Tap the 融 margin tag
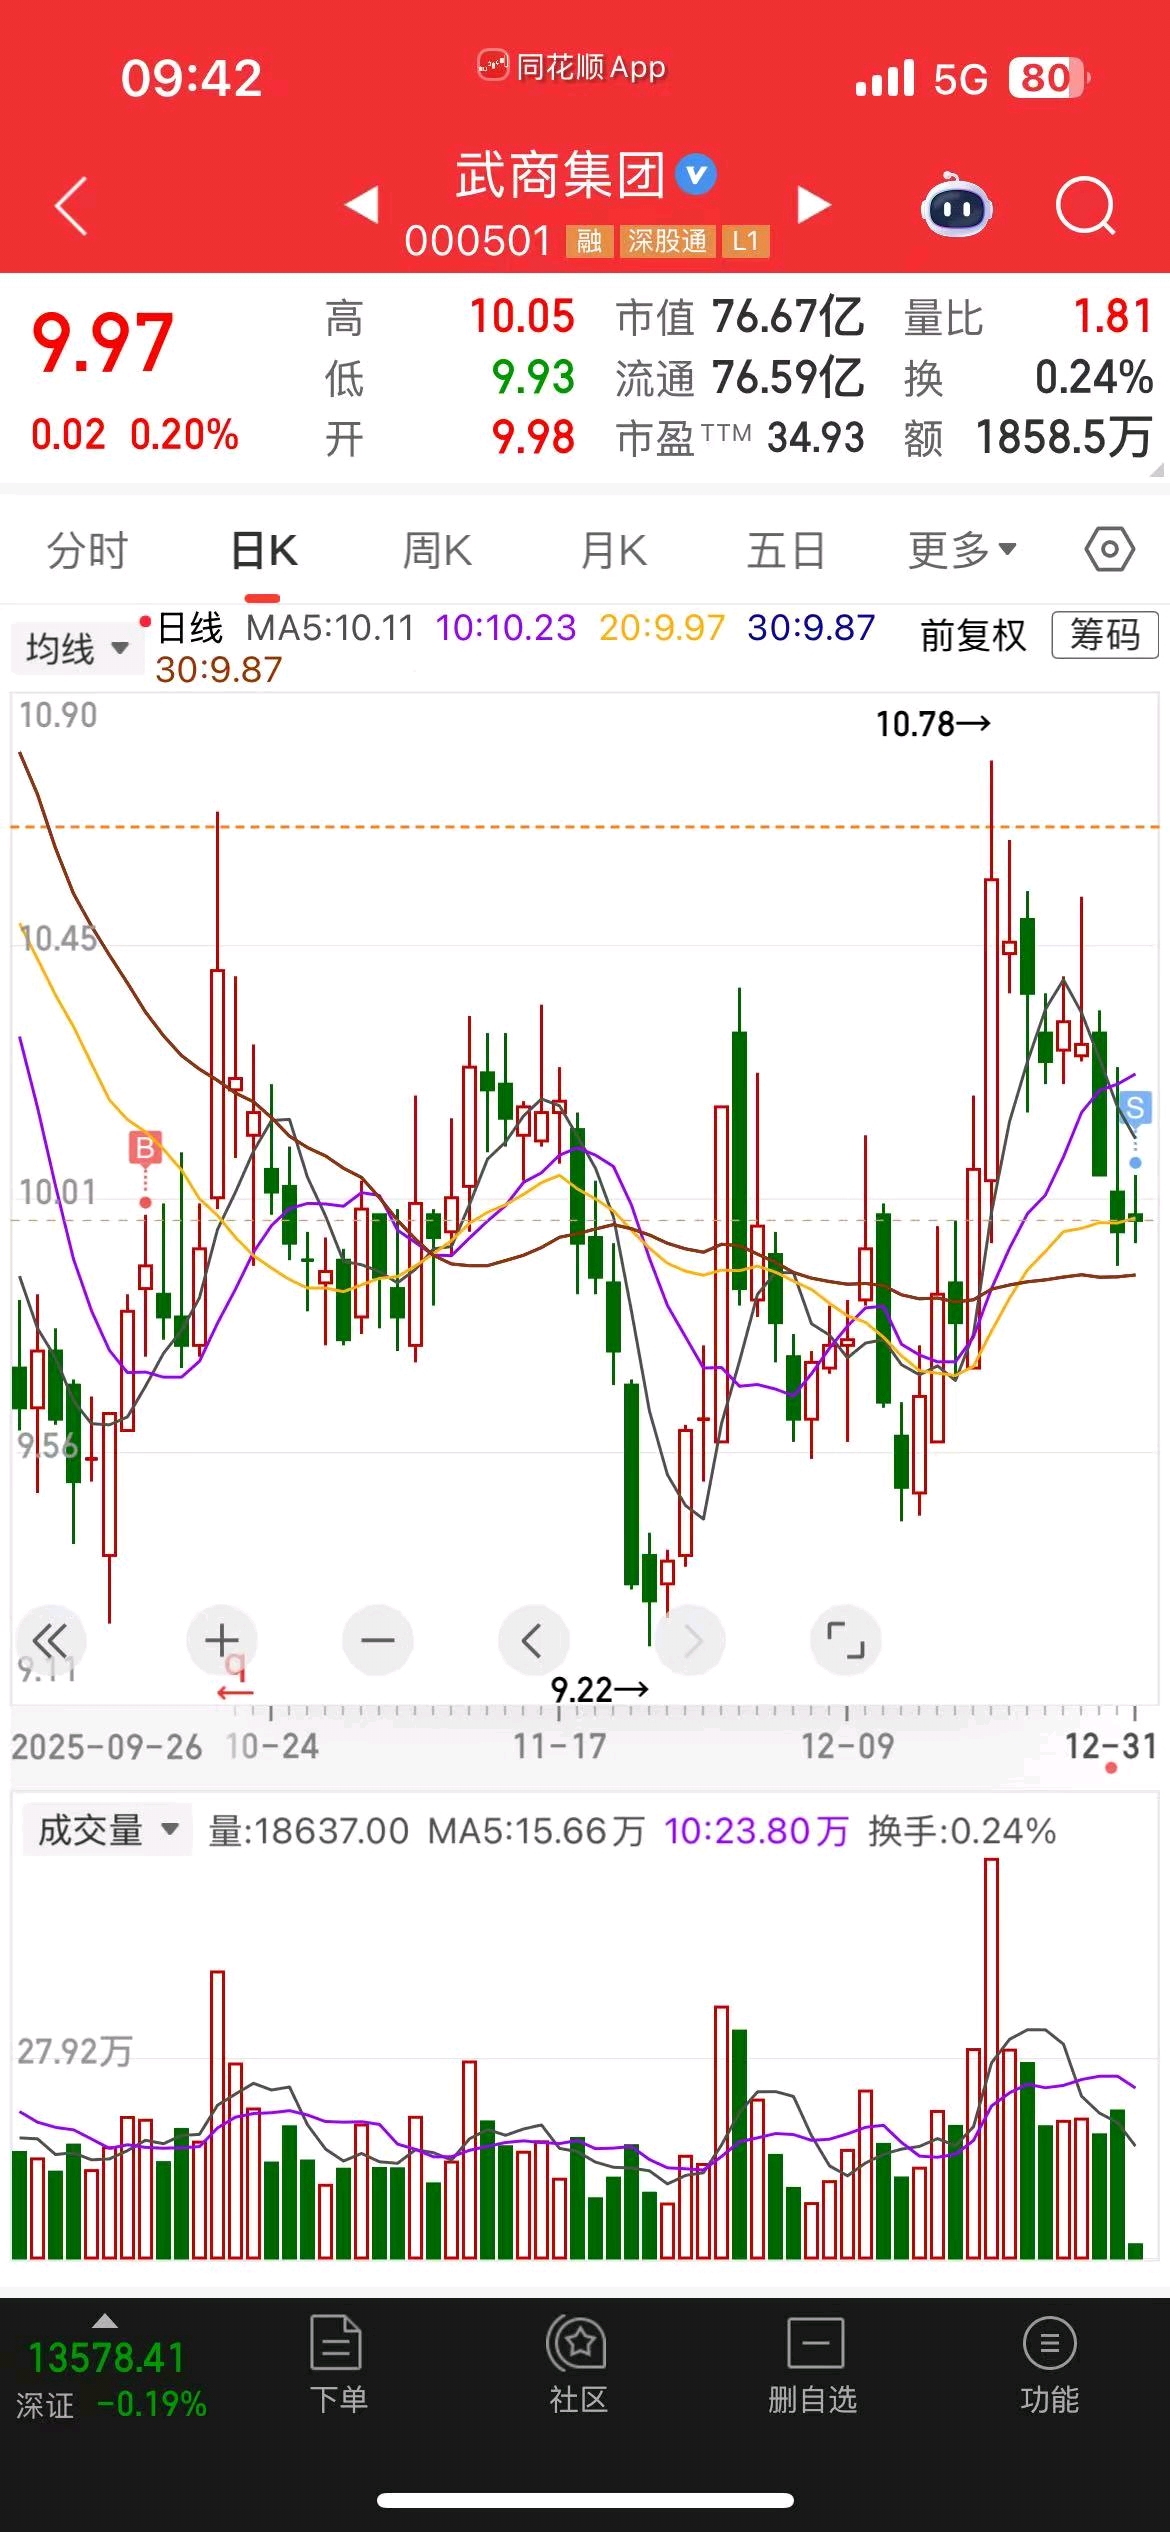This screenshot has width=1170, height=2532. 590,241
